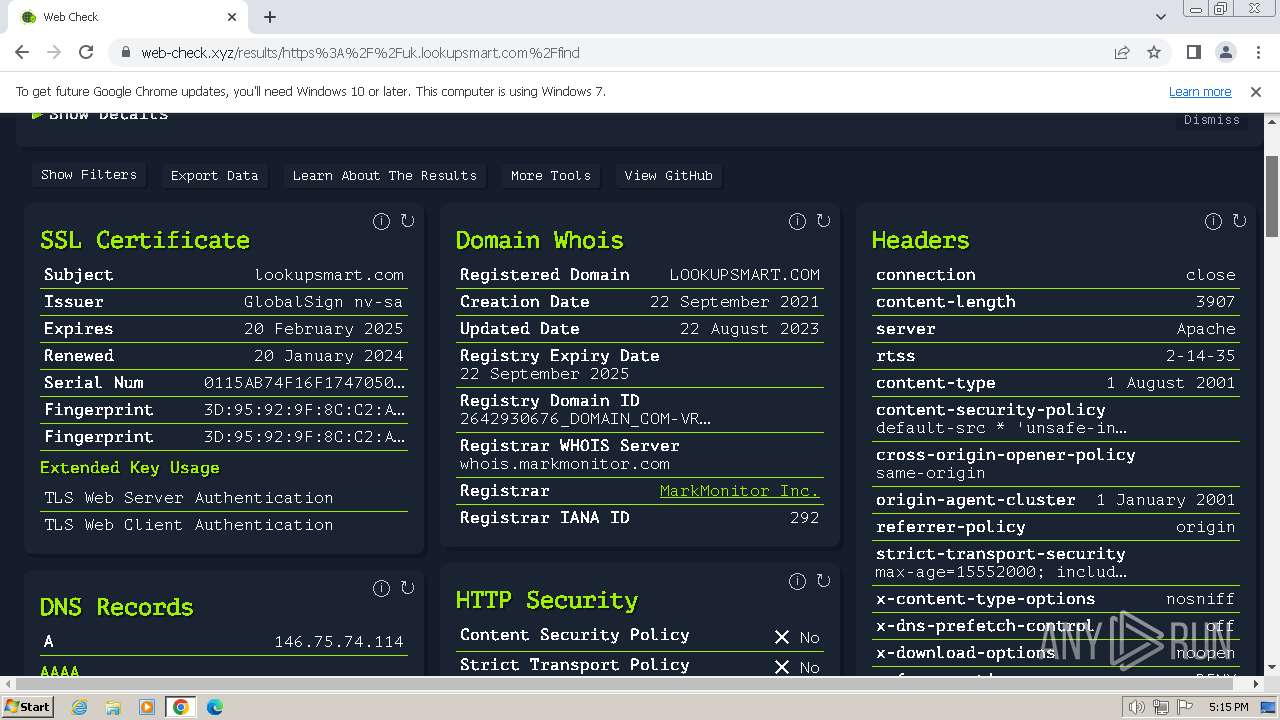Open Chrome side panel
The width and height of the screenshot is (1280, 720).
(1193, 52)
